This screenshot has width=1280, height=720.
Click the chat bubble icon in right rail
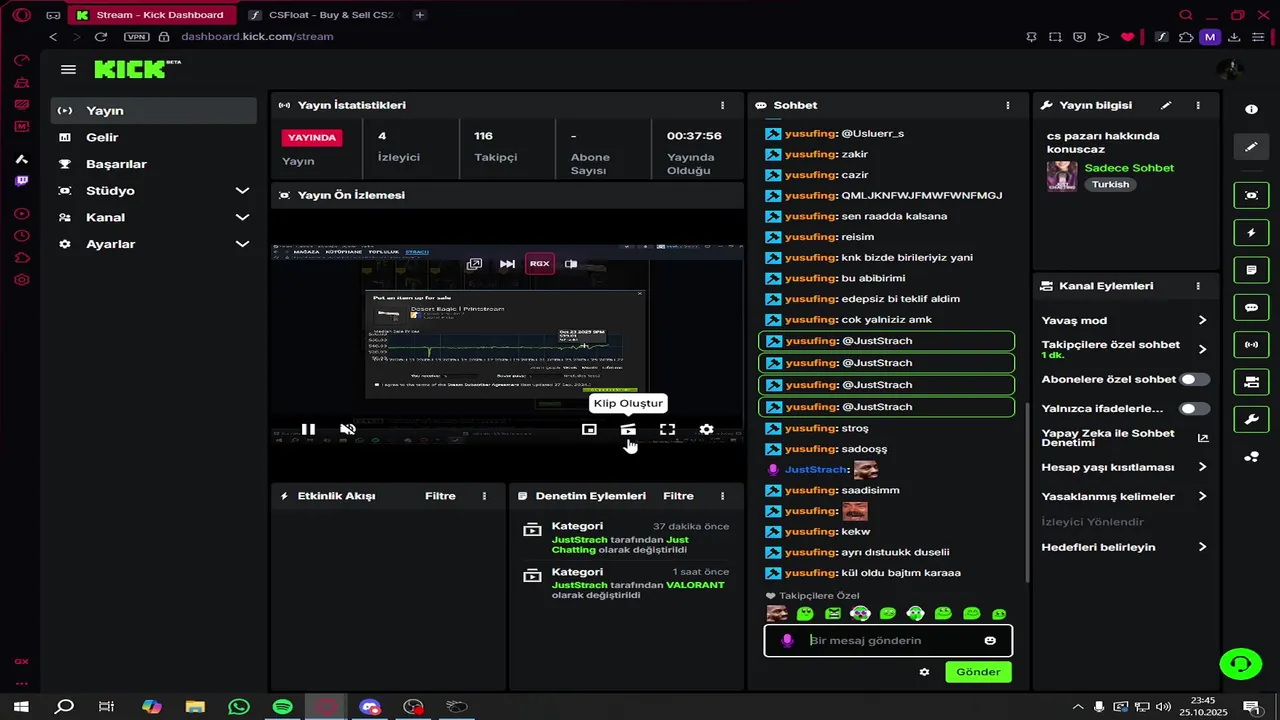(1251, 307)
